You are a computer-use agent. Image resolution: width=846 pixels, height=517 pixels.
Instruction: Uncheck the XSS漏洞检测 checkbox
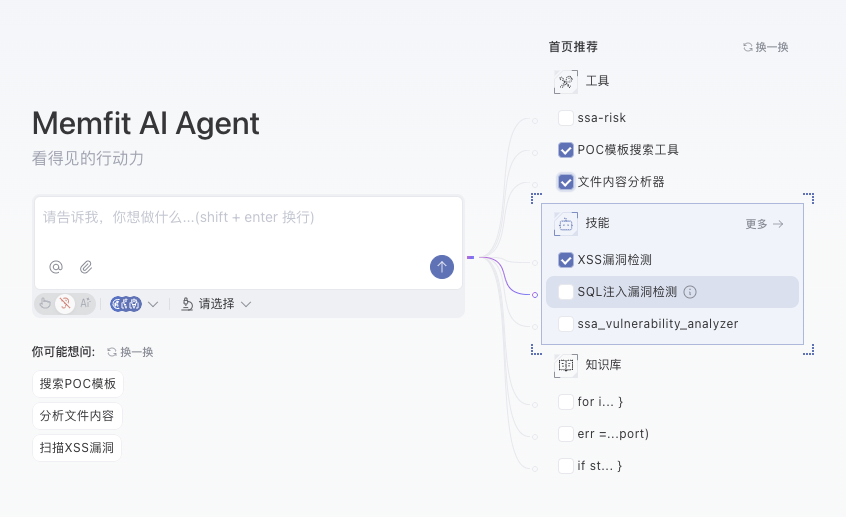coord(566,260)
